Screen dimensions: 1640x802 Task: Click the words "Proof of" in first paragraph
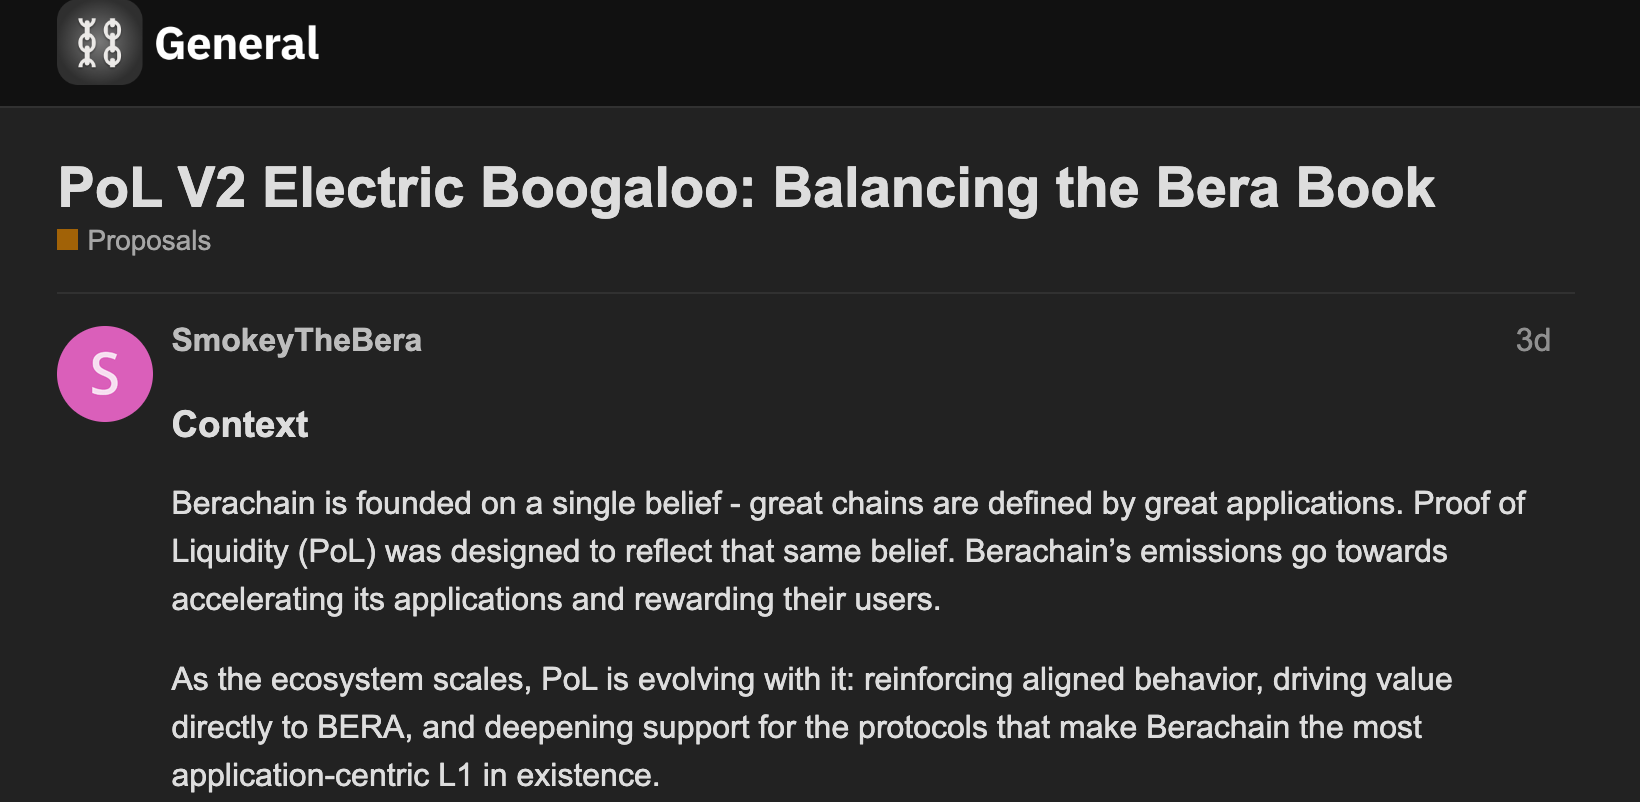1469,503
